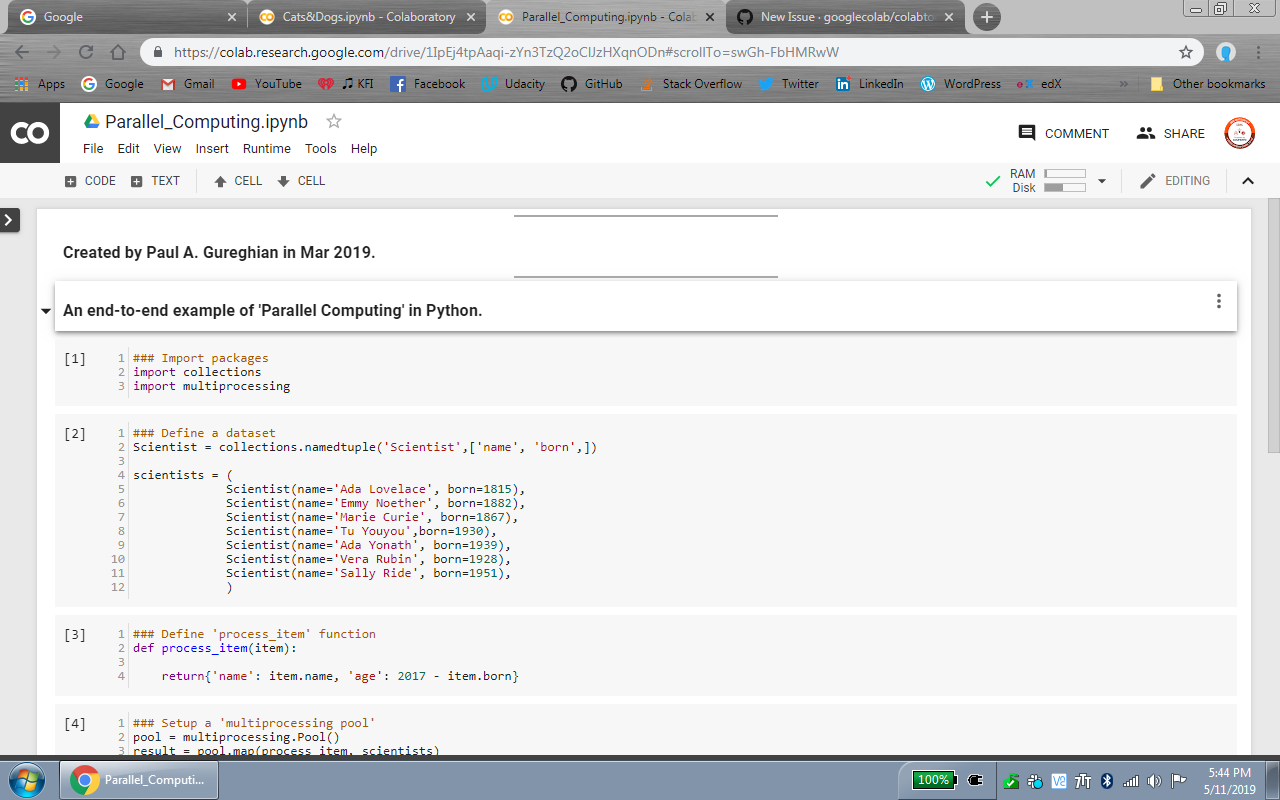Viewport: 1280px width, 800px height.
Task: Add a new TEXT cell
Action: 155,181
